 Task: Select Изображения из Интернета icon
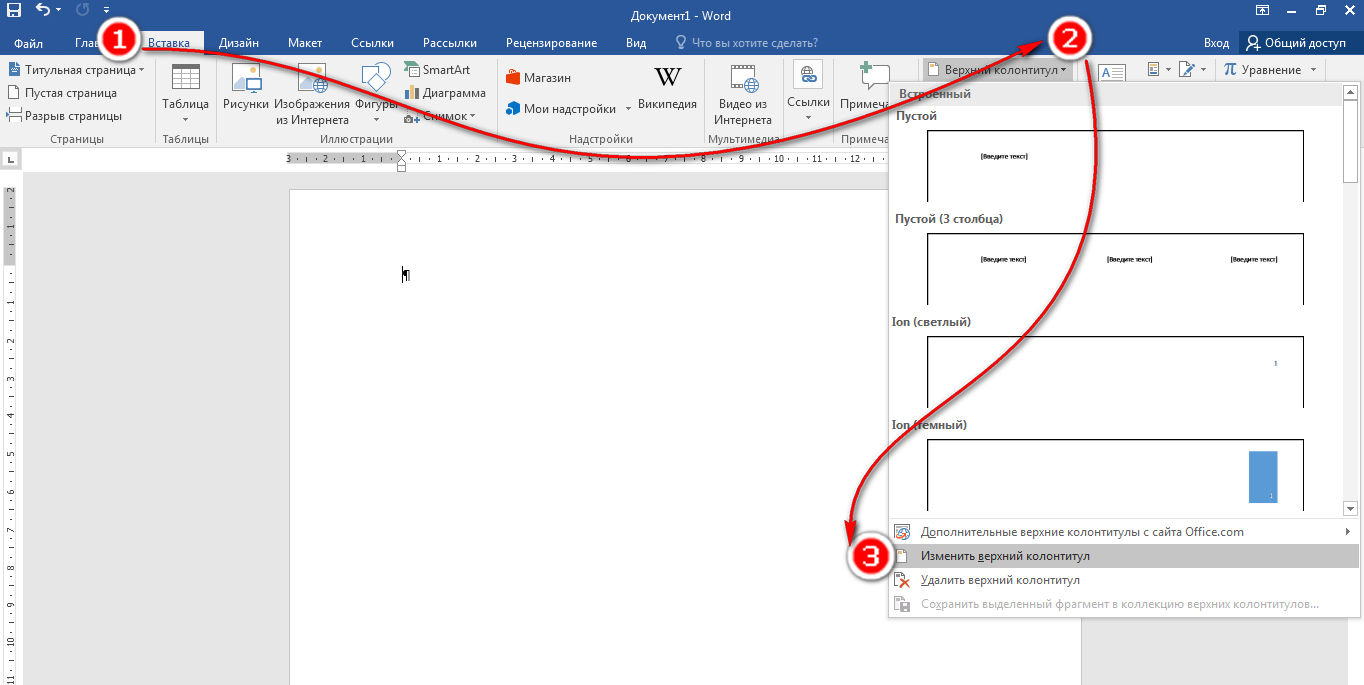pyautogui.click(x=312, y=94)
